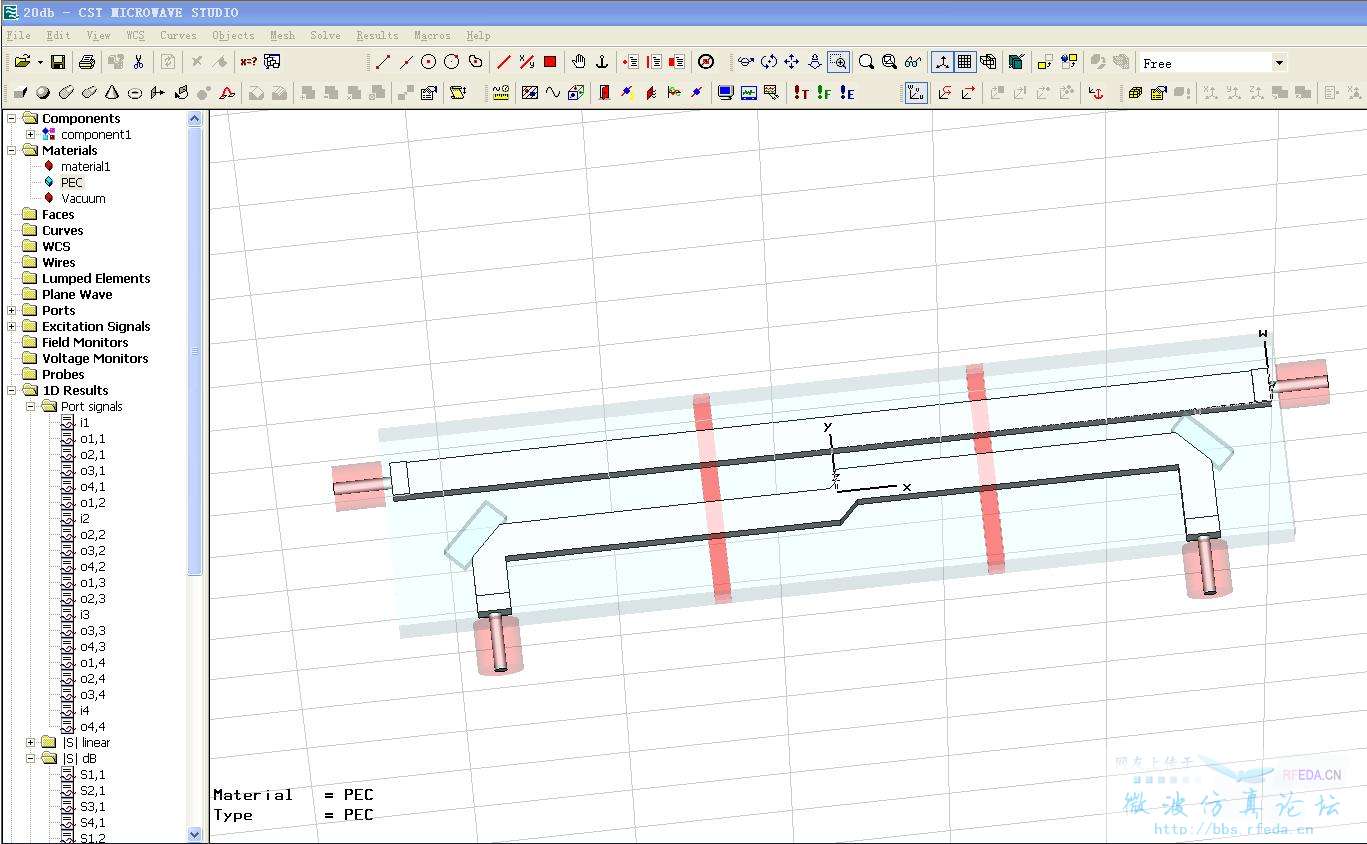Collapse the Port signals folder
The image size is (1367, 844).
[x=30, y=406]
